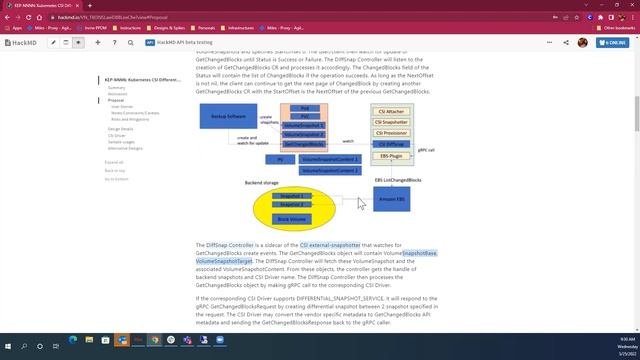This screenshot has height=360, width=640.
Task: Bookmark this page with star icon
Action: tap(576, 18)
